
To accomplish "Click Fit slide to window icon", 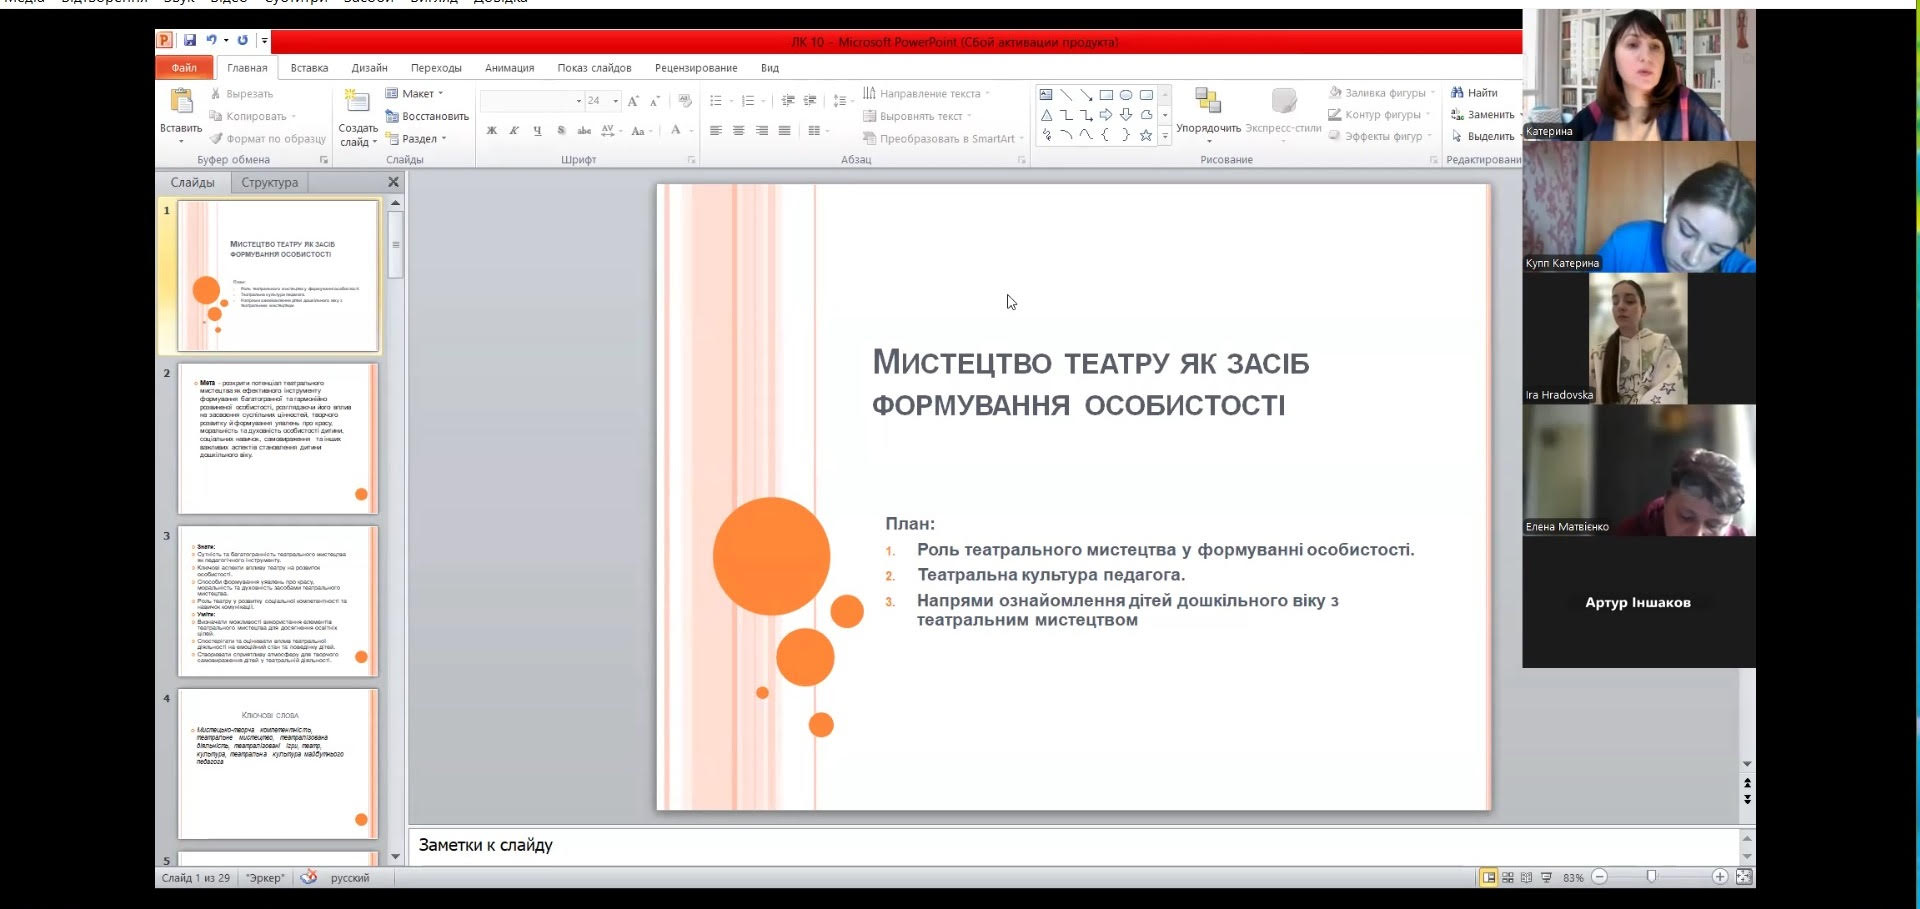I will click(1744, 877).
